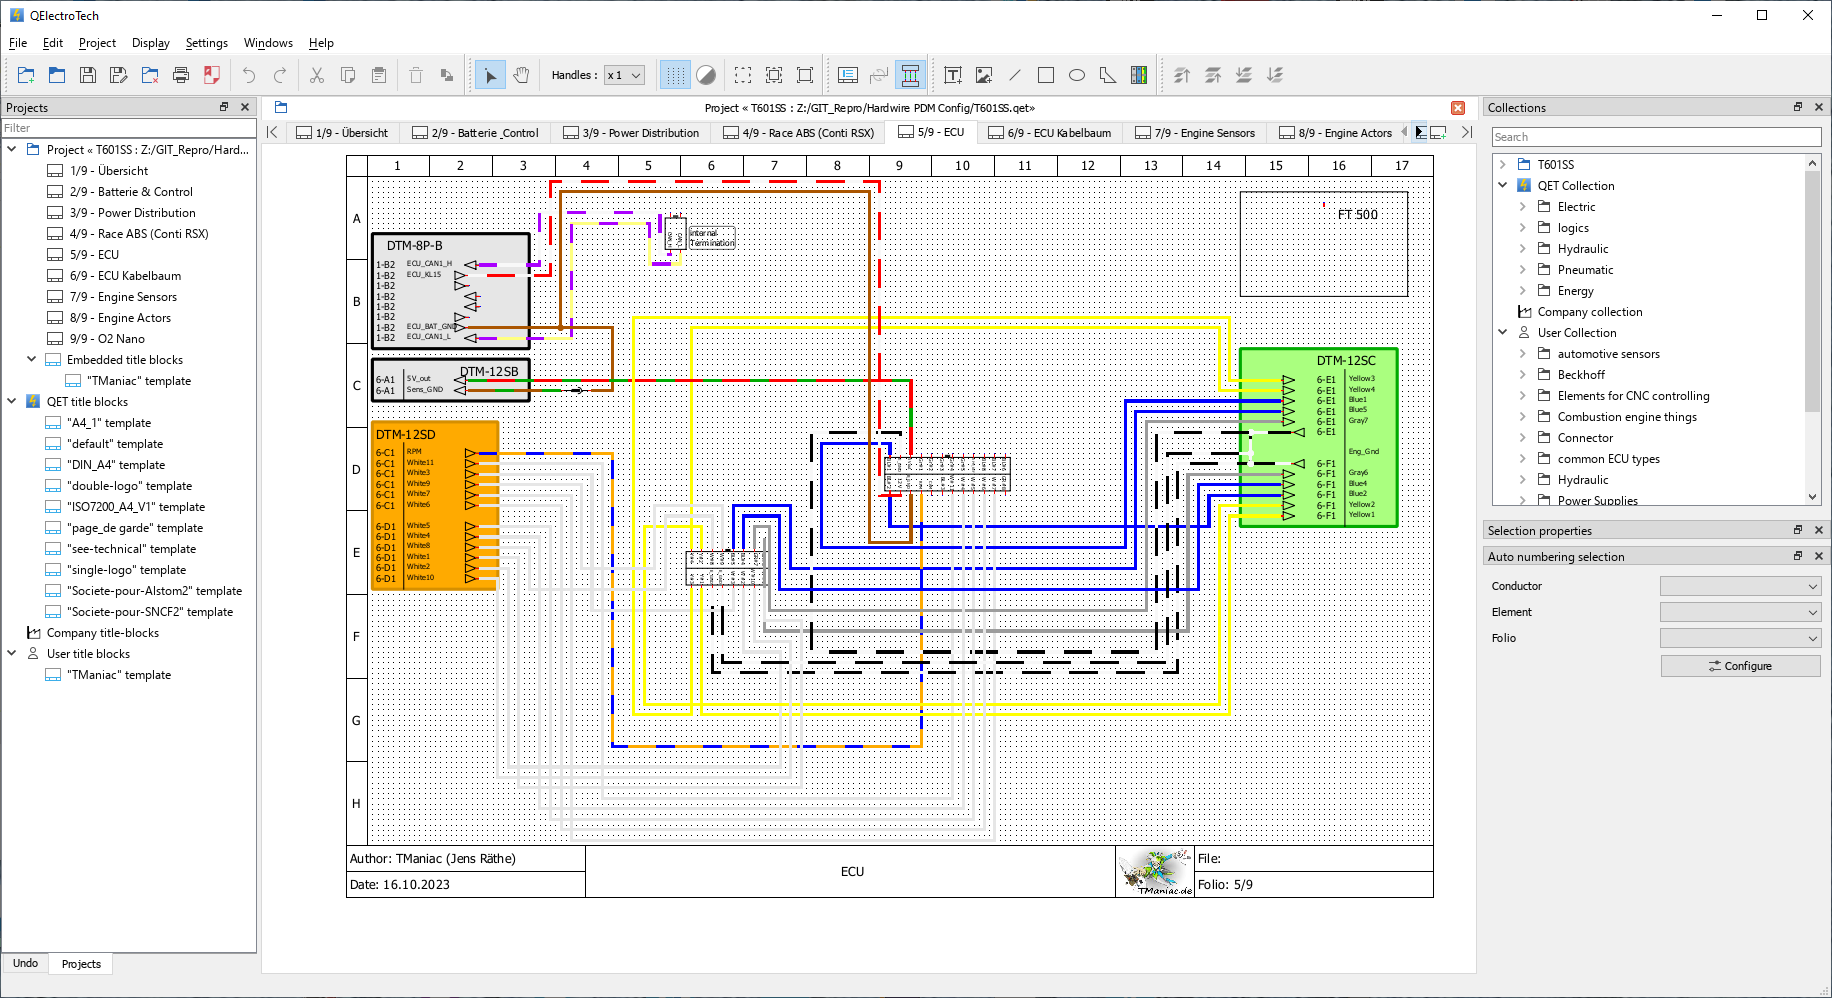This screenshot has height=998, width=1832.
Task: Open the File menu
Action: [18, 43]
